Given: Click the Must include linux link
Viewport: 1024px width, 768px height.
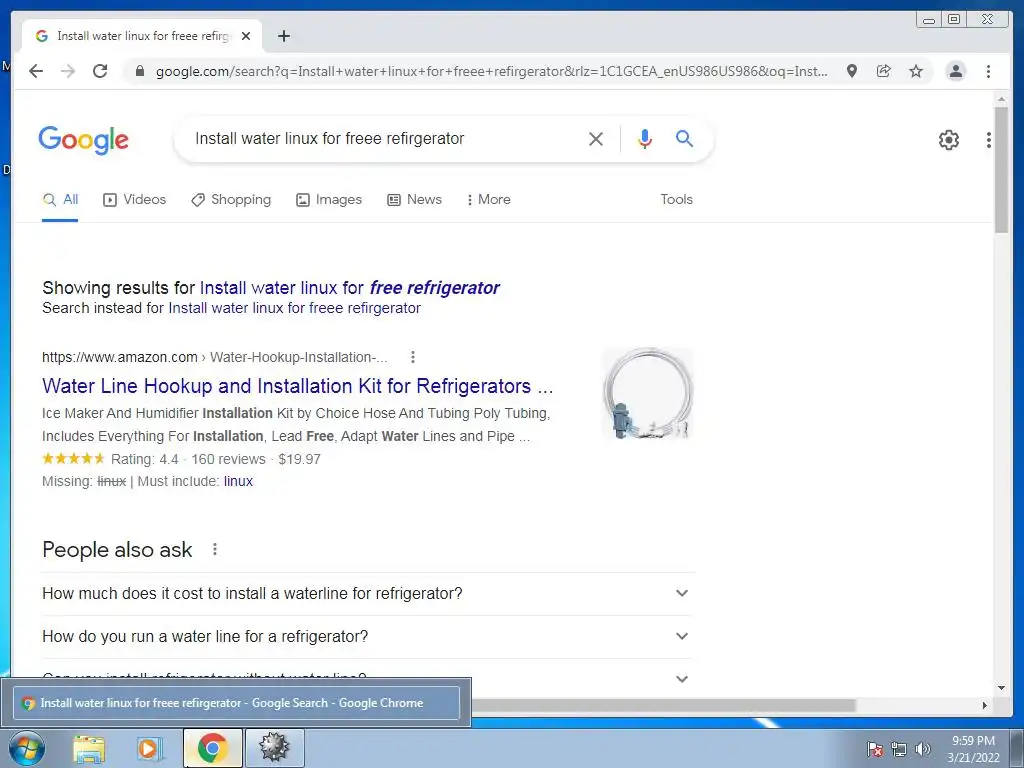Looking at the screenshot, I should click(x=238, y=481).
